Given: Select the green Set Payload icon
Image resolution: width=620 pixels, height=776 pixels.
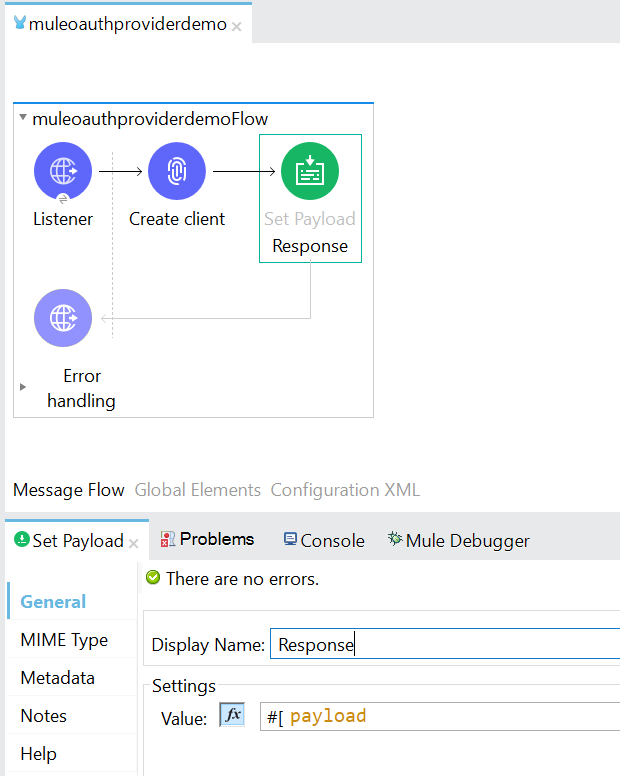Looking at the screenshot, I should tap(310, 171).
